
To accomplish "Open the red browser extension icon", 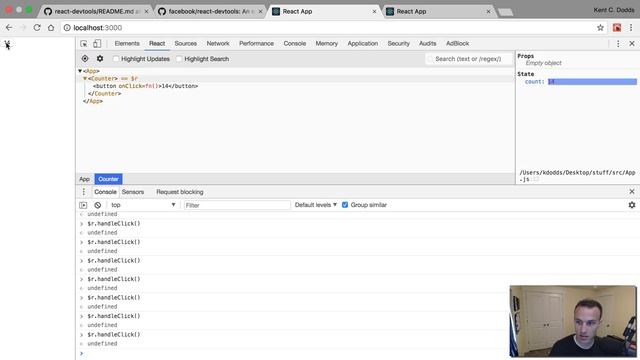I will (x=617, y=28).
